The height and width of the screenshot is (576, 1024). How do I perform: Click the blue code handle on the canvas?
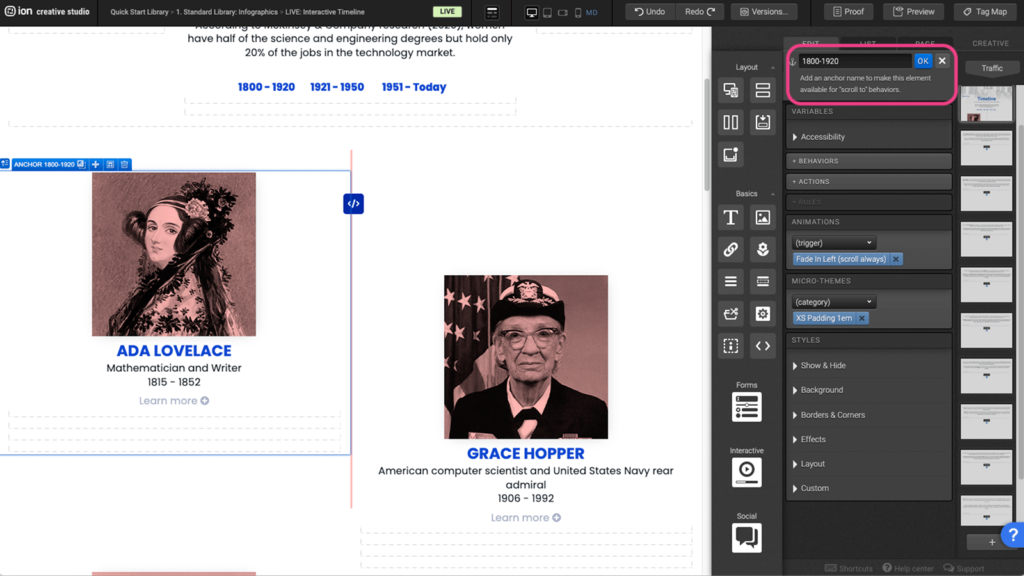[353, 204]
